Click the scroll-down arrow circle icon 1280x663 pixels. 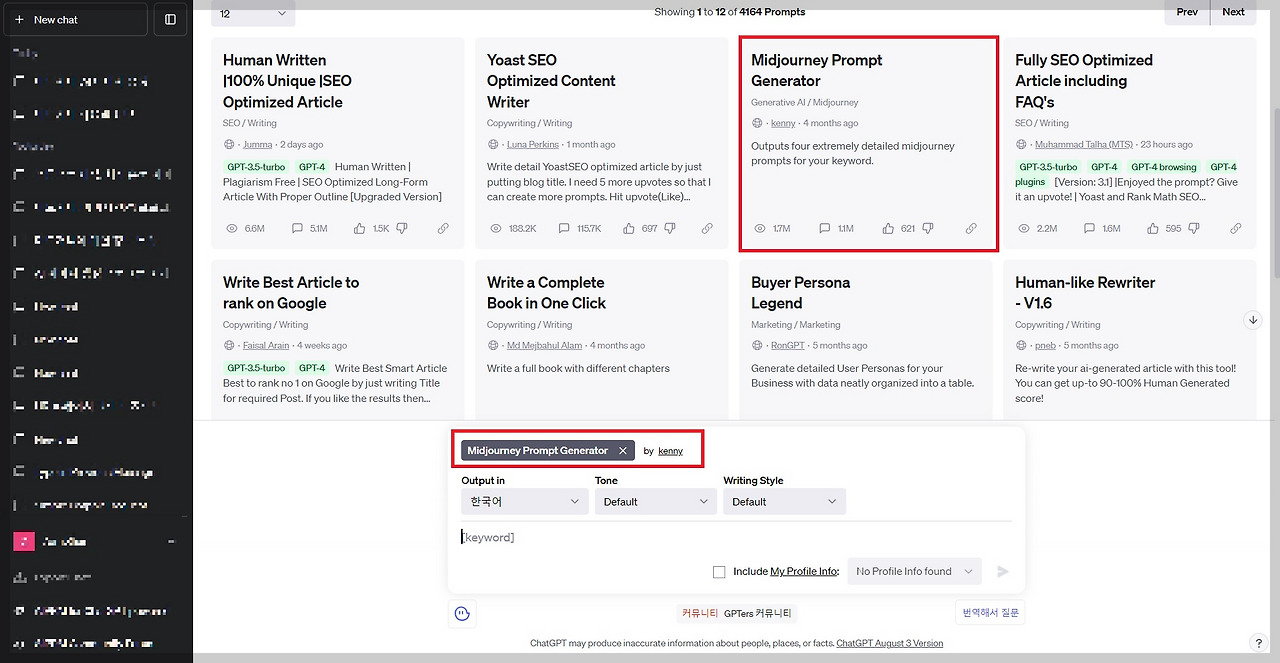(x=1253, y=320)
